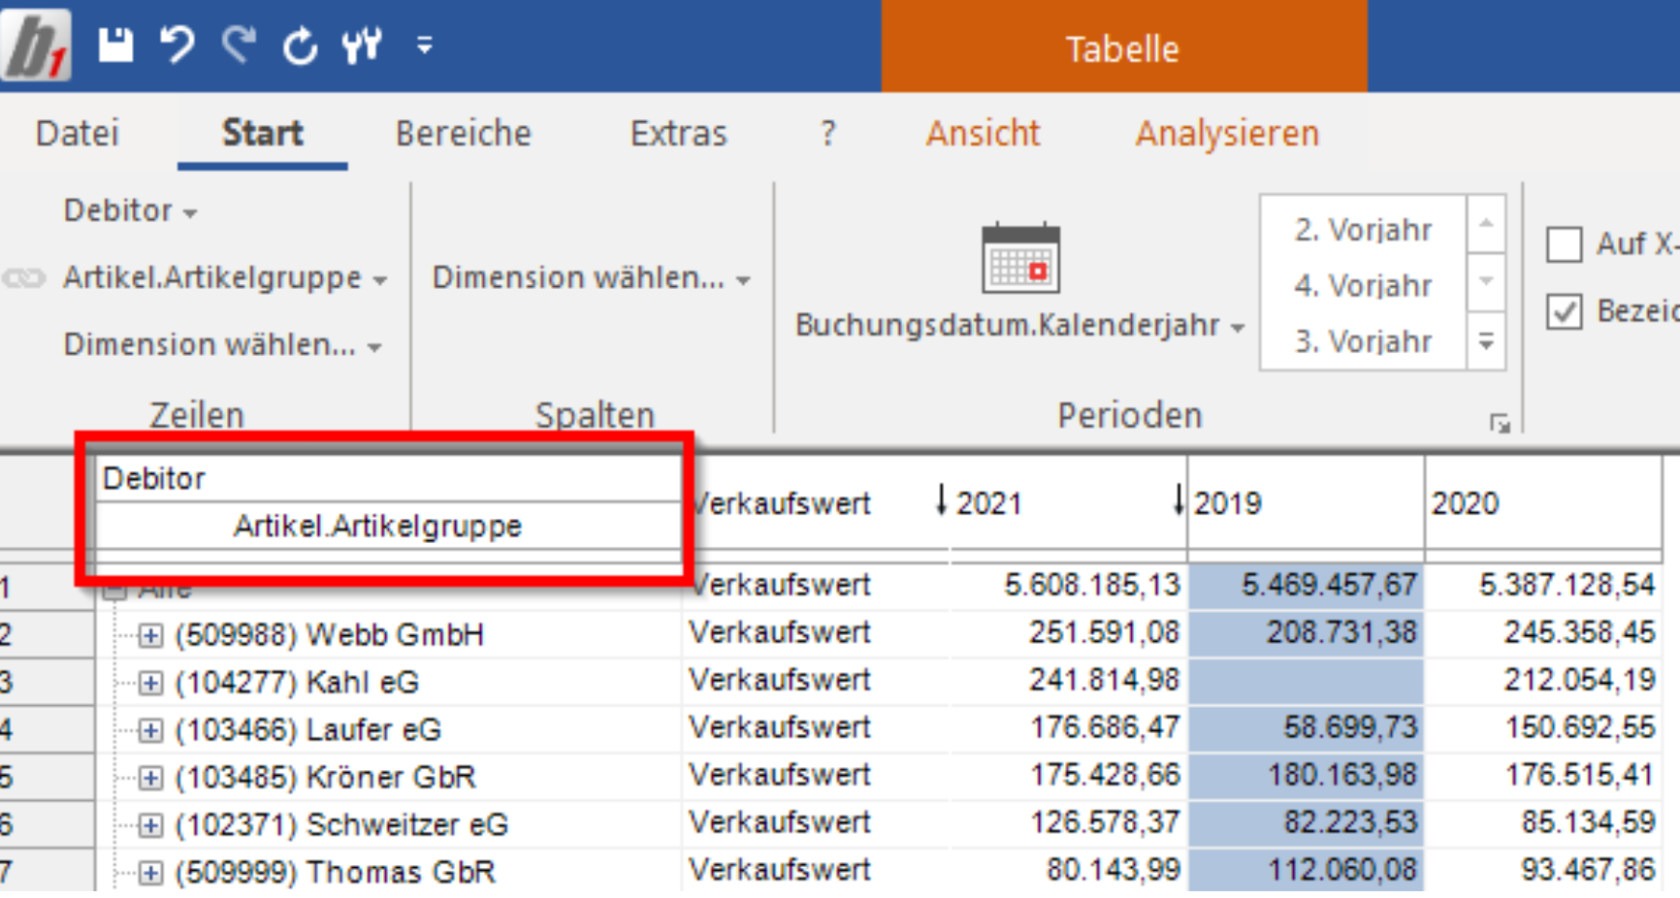Save using the floppy disk icon
The width and height of the screenshot is (1680, 898).
tap(116, 45)
